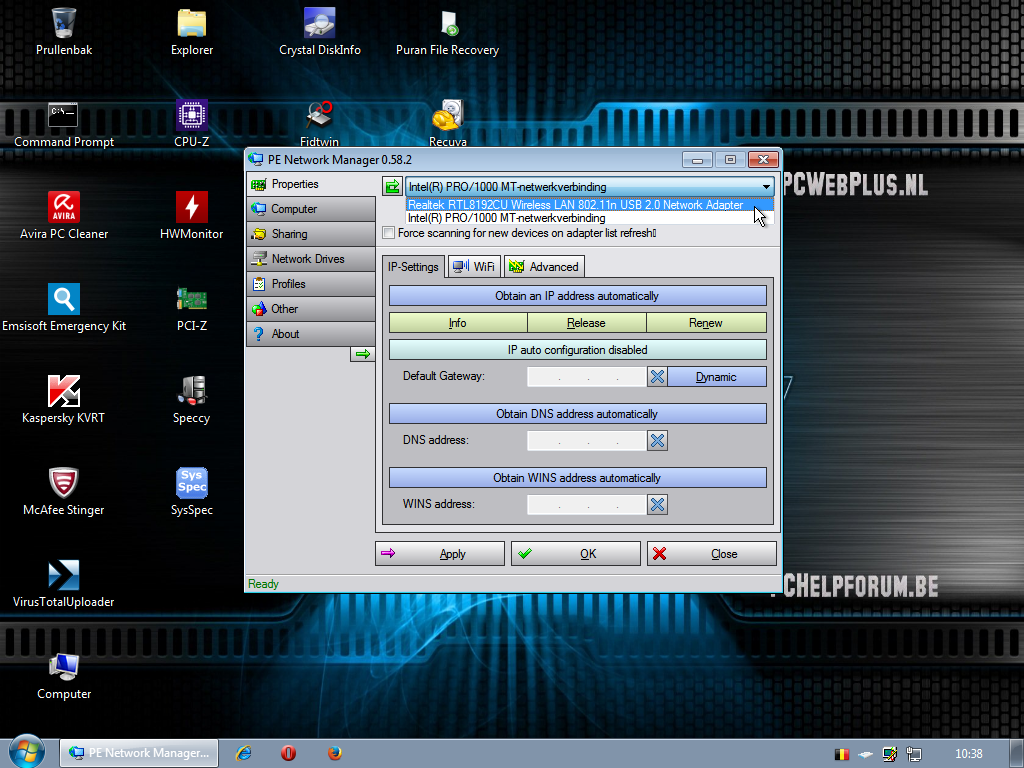Image resolution: width=1024 pixels, height=768 pixels.
Task: Apply the network settings
Action: pos(440,554)
